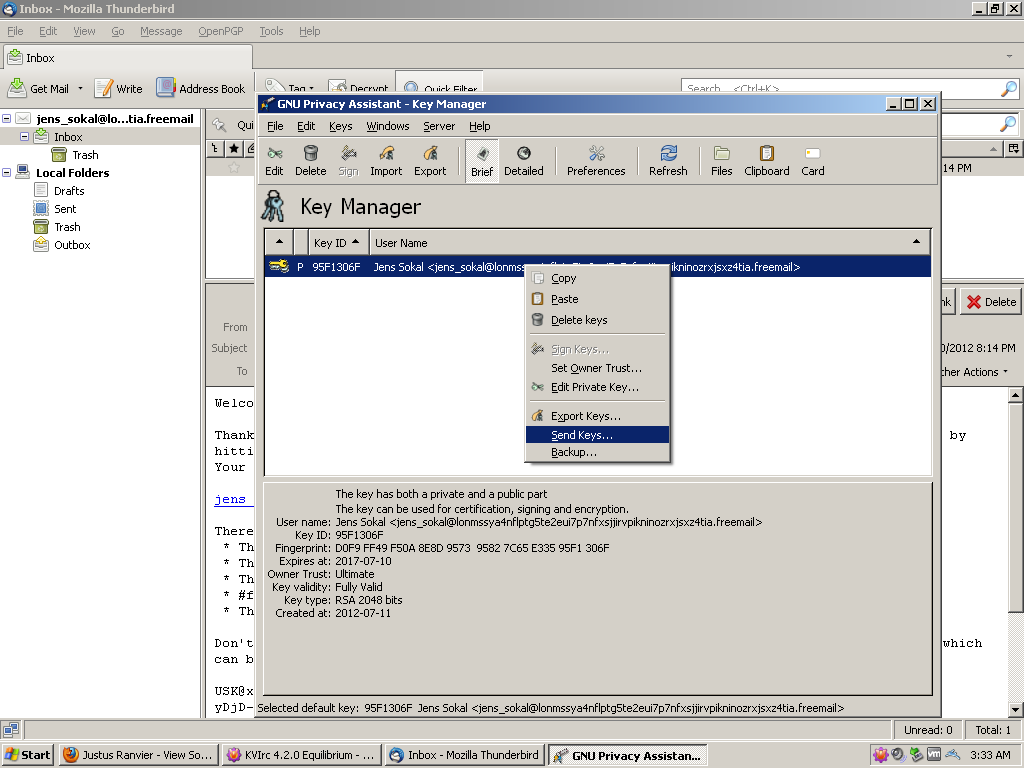The height and width of the screenshot is (768, 1024).
Task: Click the Delete key toolbar icon
Action: pos(310,161)
